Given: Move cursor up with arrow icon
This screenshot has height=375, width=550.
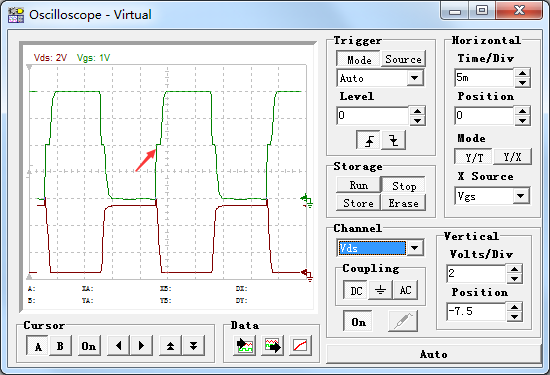Looking at the screenshot, I should pyautogui.click(x=170, y=346).
